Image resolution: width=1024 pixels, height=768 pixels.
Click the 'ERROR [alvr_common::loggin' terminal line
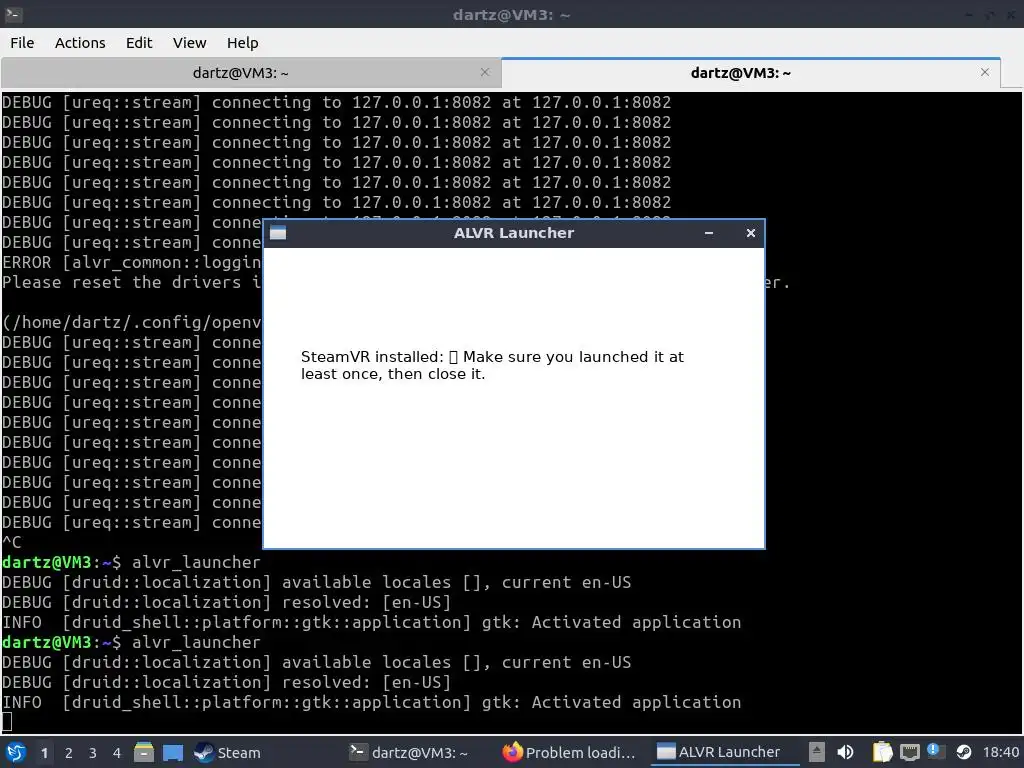point(131,263)
